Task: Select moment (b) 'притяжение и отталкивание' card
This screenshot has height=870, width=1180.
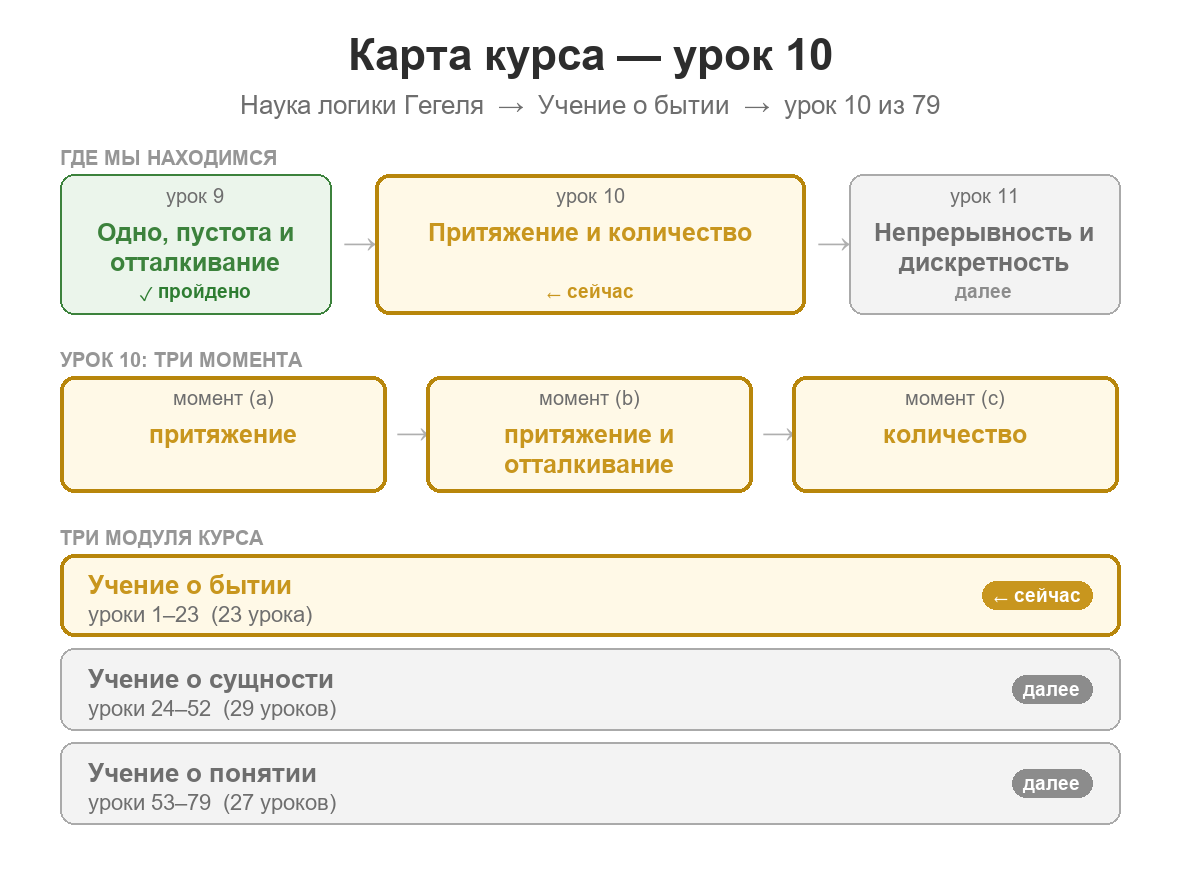Action: pos(589,435)
